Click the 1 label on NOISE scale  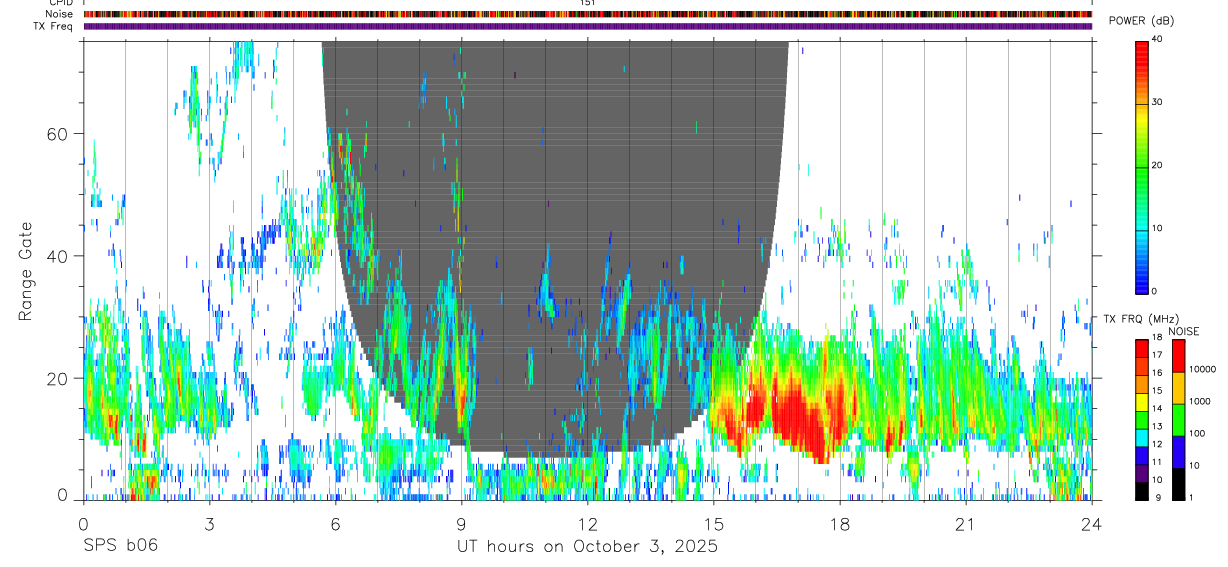[1193, 497]
